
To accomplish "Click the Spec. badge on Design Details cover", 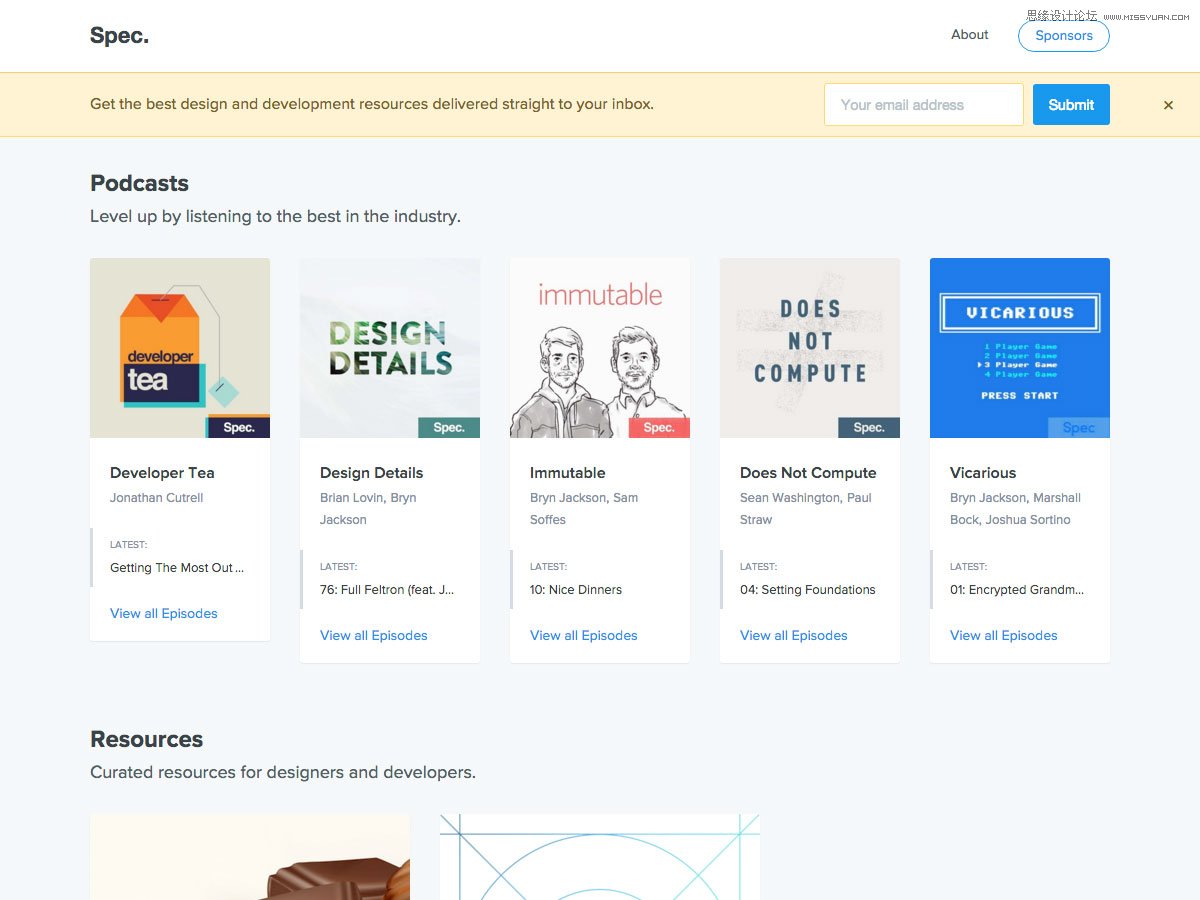I will (449, 427).
